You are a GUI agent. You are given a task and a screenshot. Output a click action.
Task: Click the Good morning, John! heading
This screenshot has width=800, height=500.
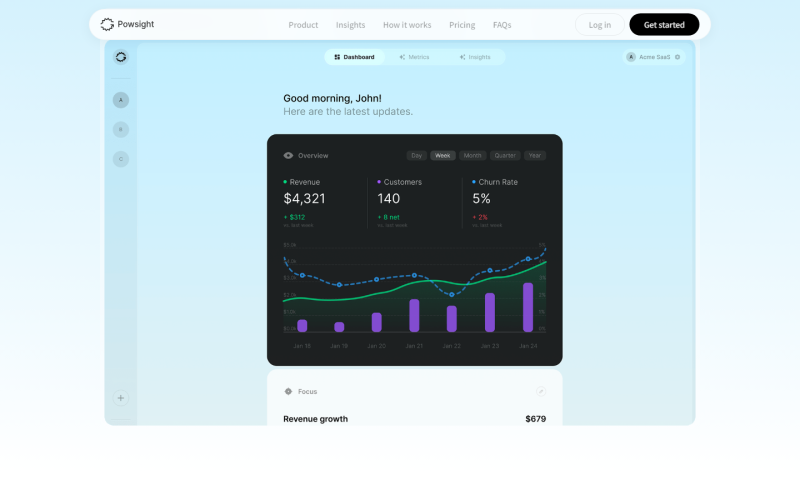332,98
